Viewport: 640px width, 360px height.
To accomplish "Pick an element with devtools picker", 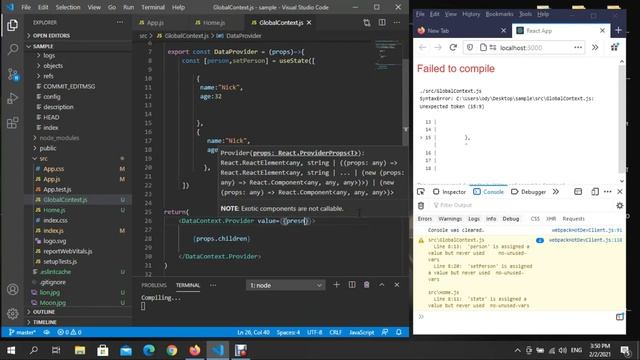I will (x=421, y=191).
